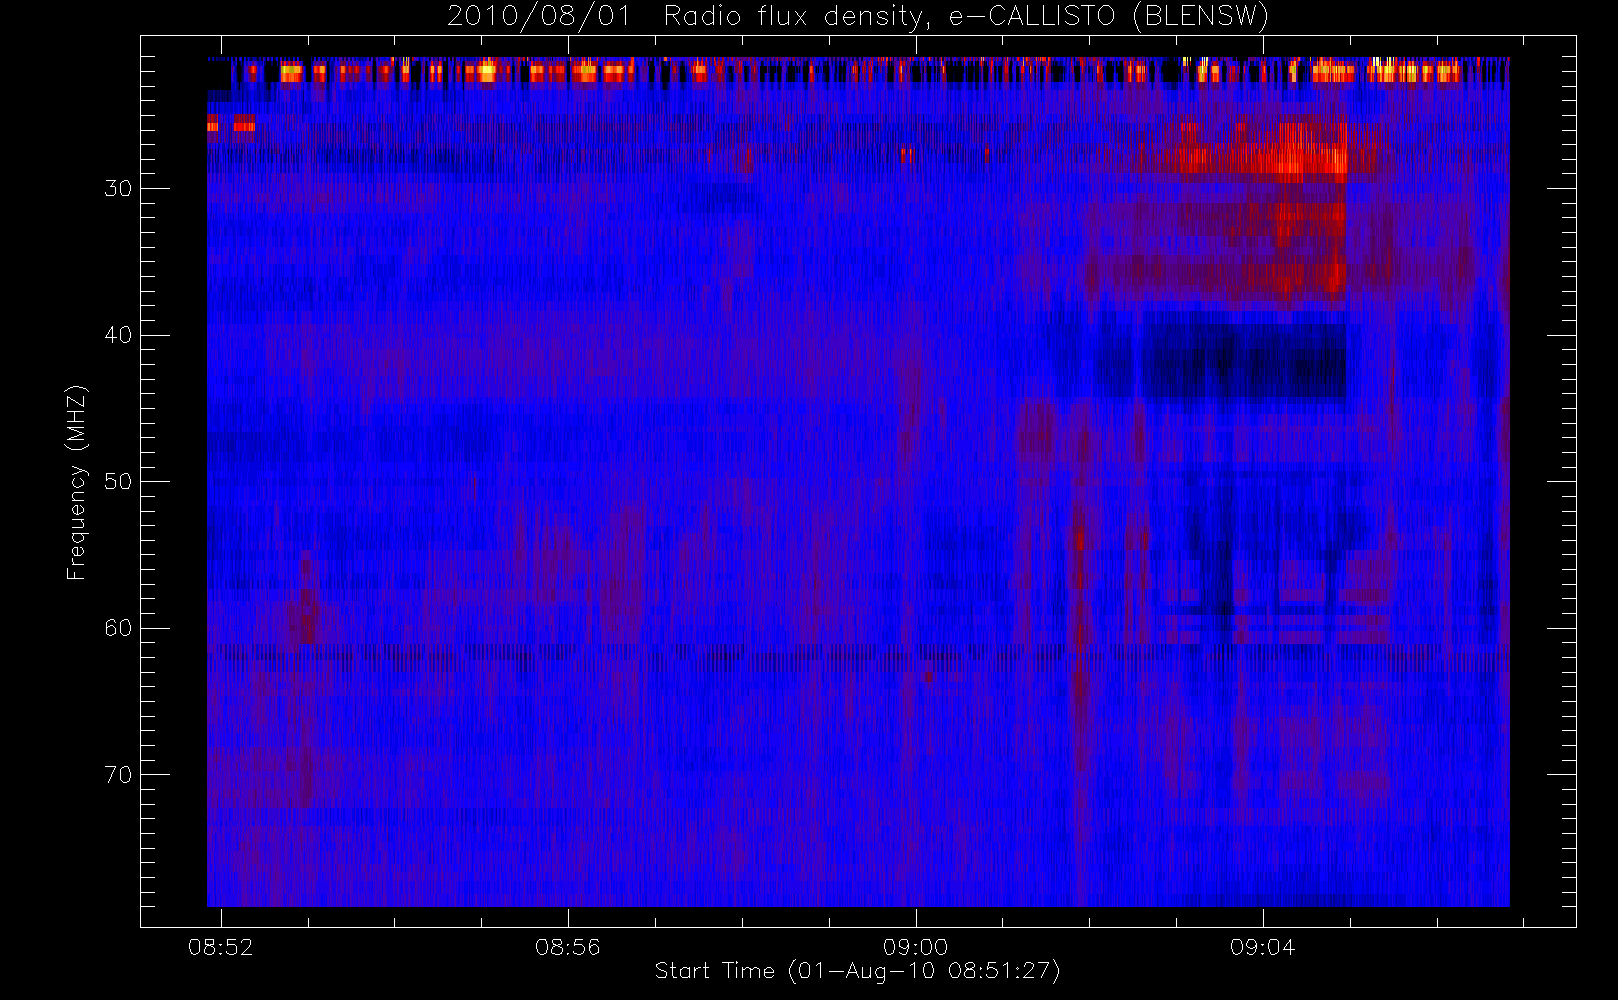Click the '50' frequency tick label

[118, 481]
